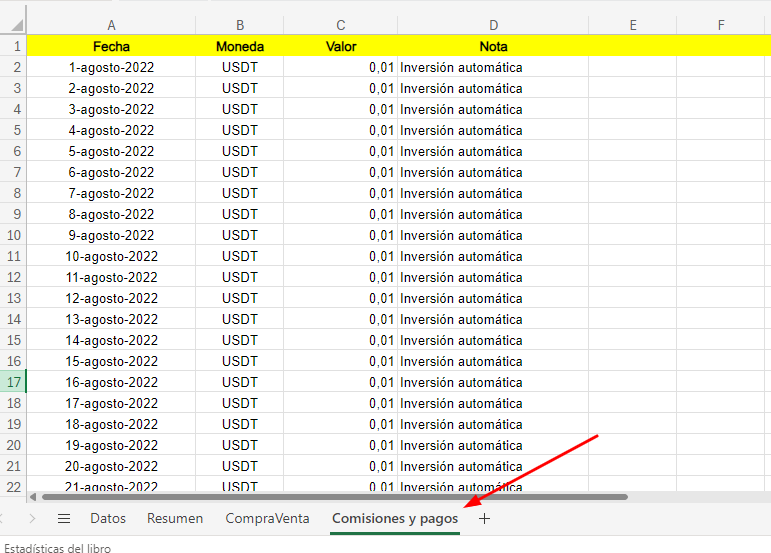Image resolution: width=771 pixels, height=553 pixels.
Task: Select the Comisiones y pagos tab
Action: click(395, 519)
